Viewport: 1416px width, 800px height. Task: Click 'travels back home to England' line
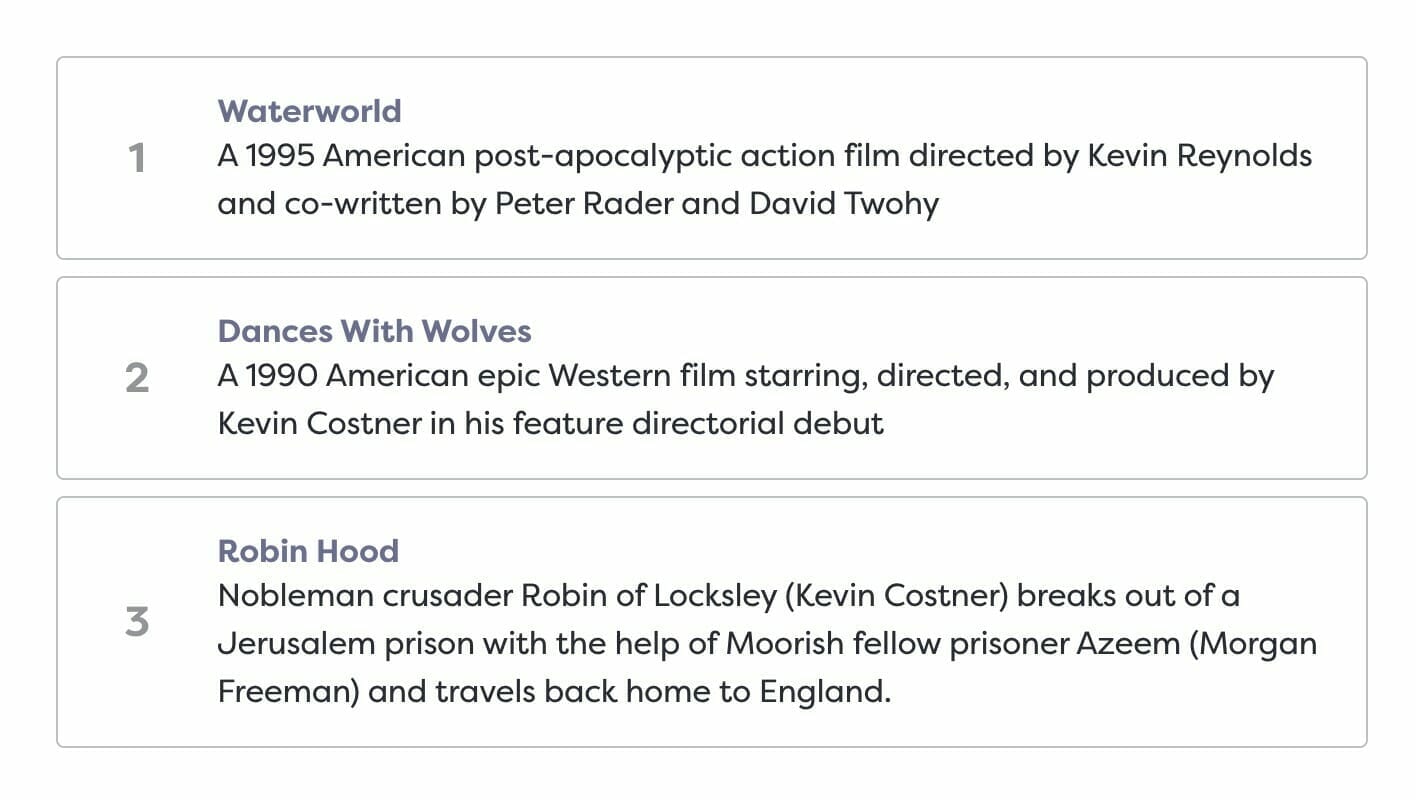point(554,692)
